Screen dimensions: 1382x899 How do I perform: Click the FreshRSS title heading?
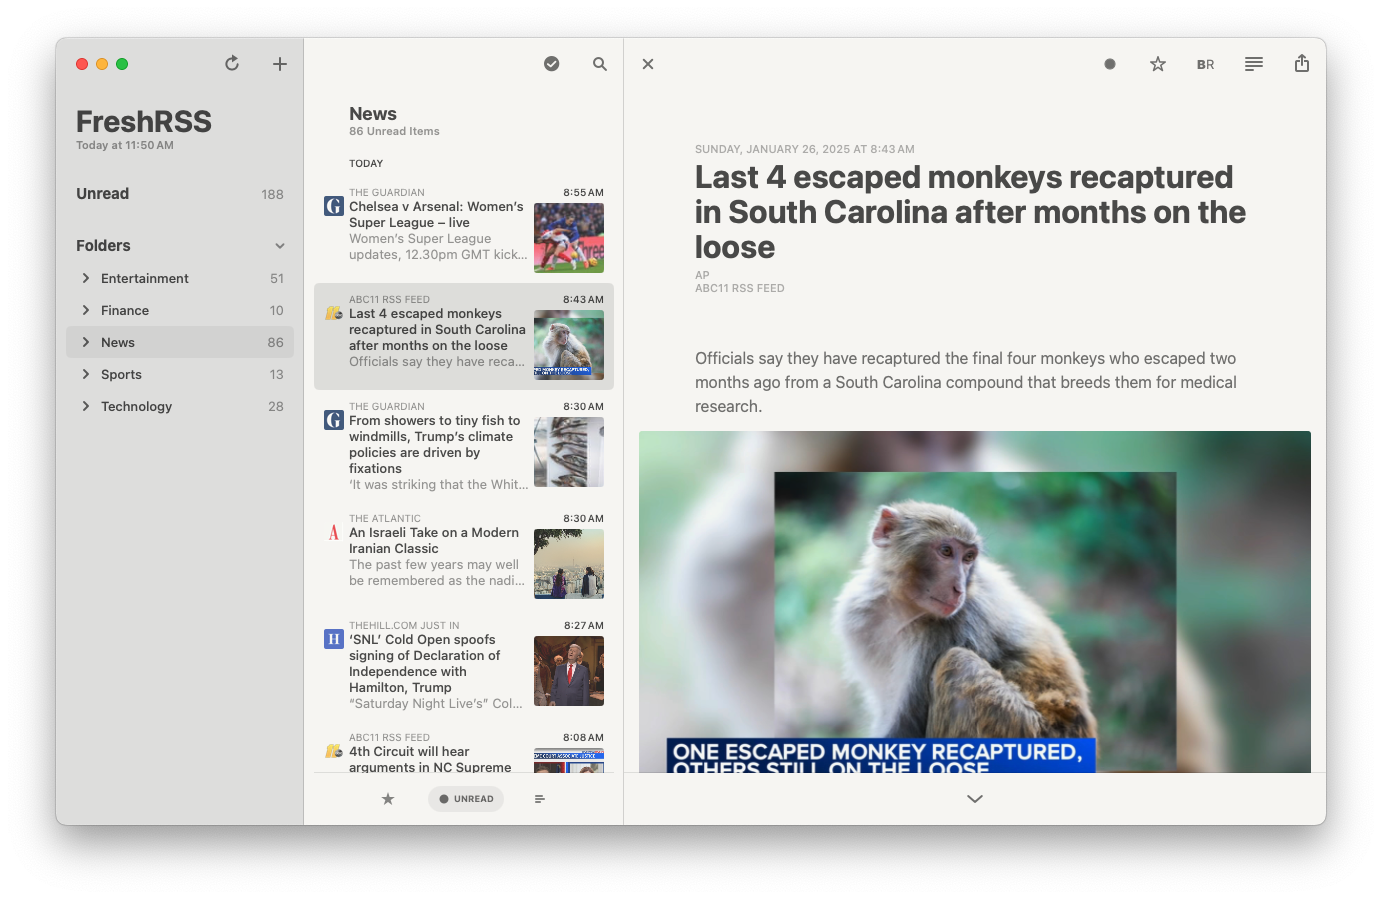point(143,121)
